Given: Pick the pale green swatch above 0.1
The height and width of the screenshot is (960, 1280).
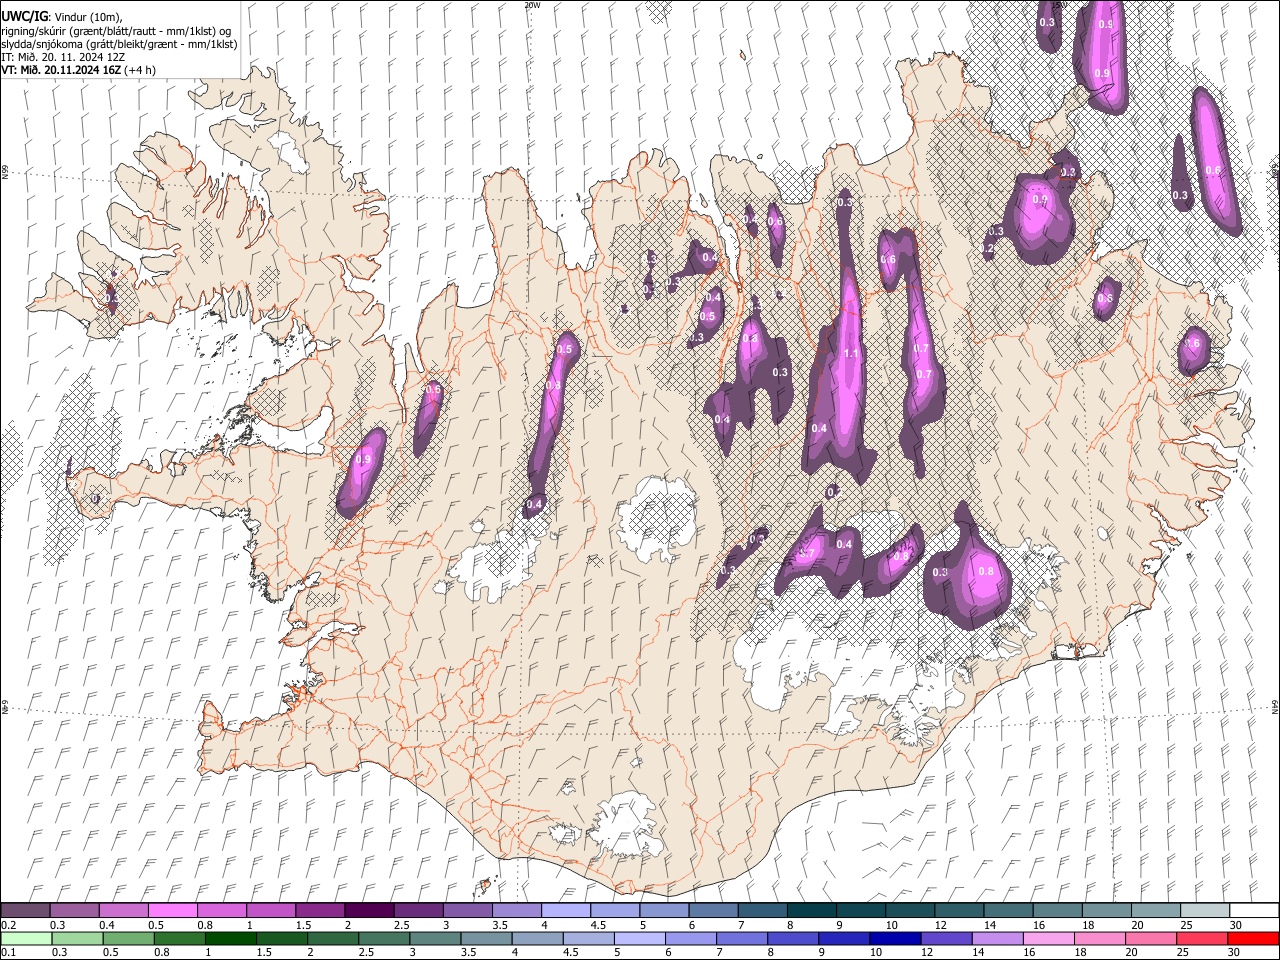Looking at the screenshot, I should 26,939.
